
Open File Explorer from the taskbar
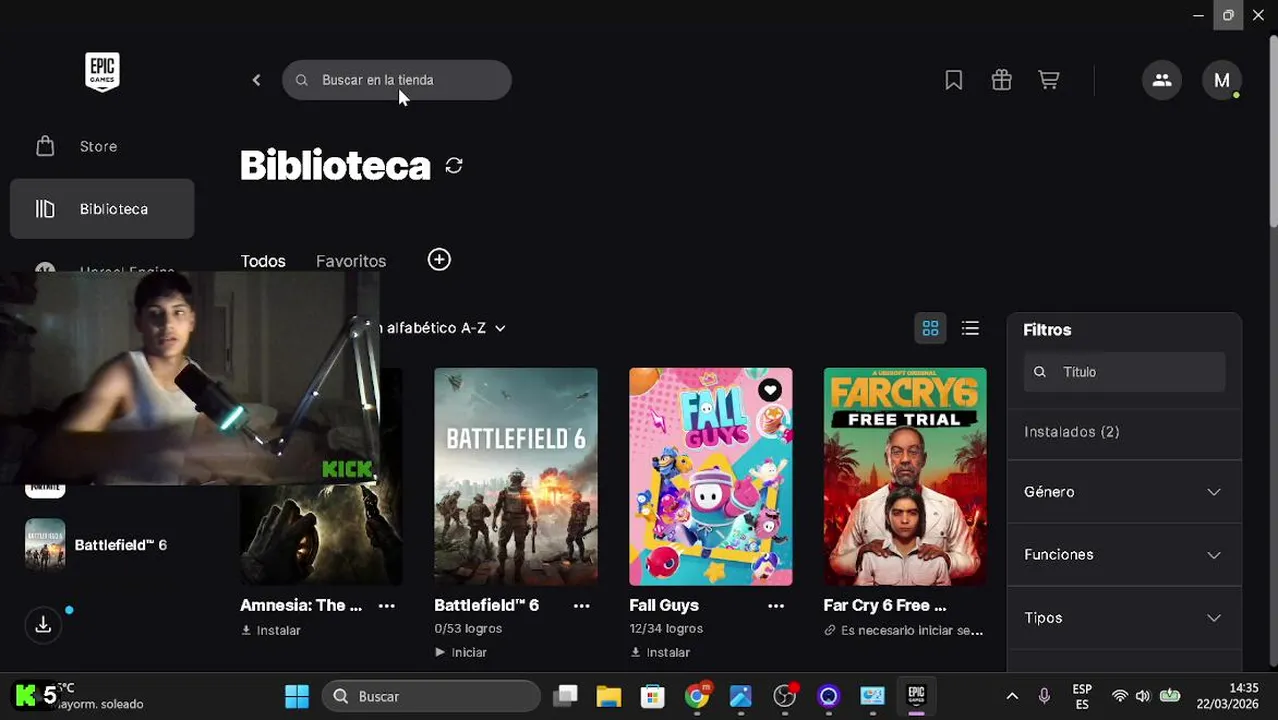(609, 696)
